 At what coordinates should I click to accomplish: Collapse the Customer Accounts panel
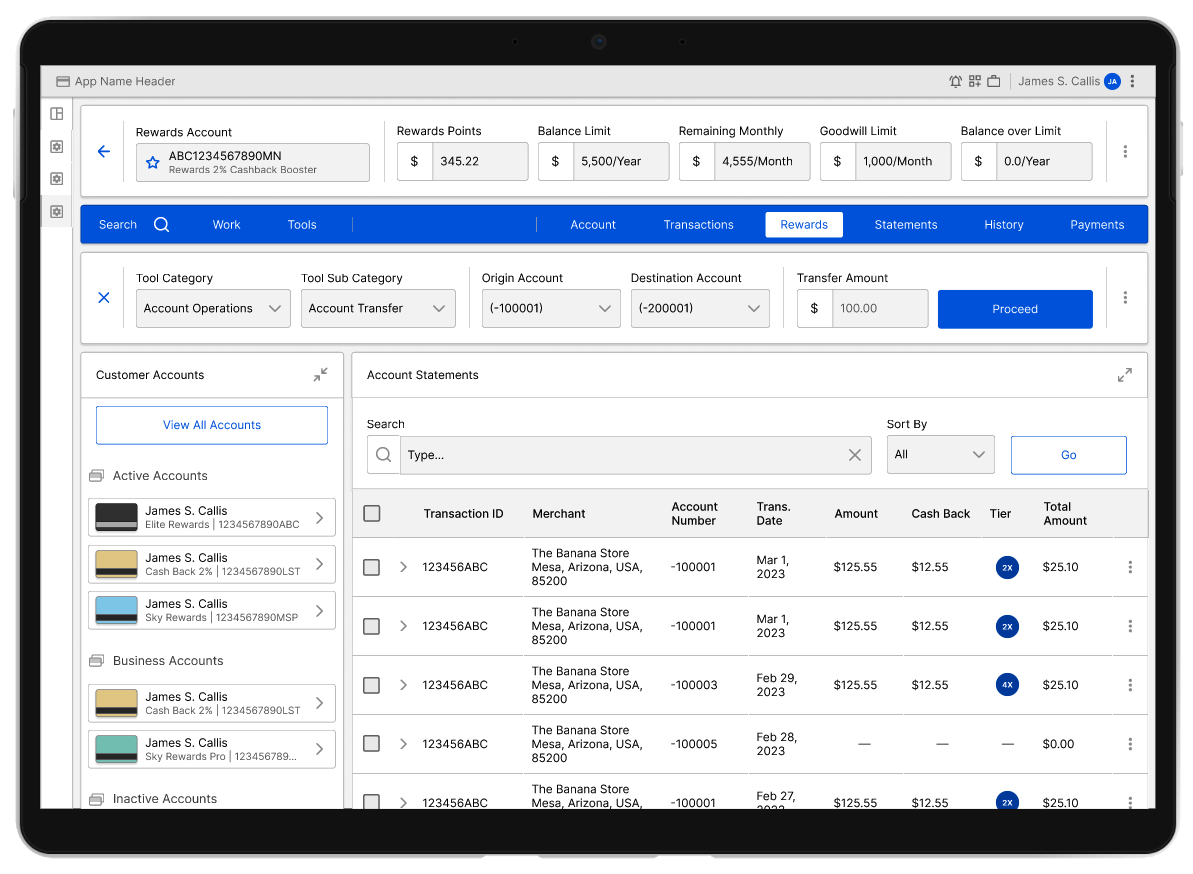(x=320, y=375)
